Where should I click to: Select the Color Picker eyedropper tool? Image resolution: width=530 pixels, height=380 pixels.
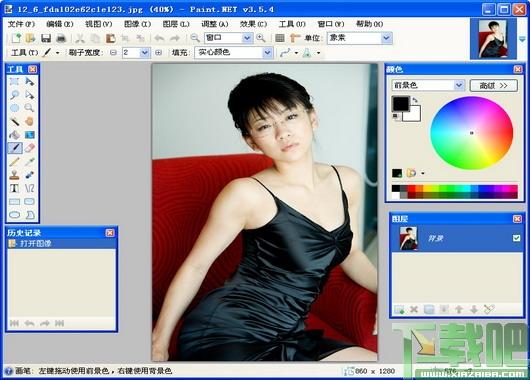tap(30, 162)
